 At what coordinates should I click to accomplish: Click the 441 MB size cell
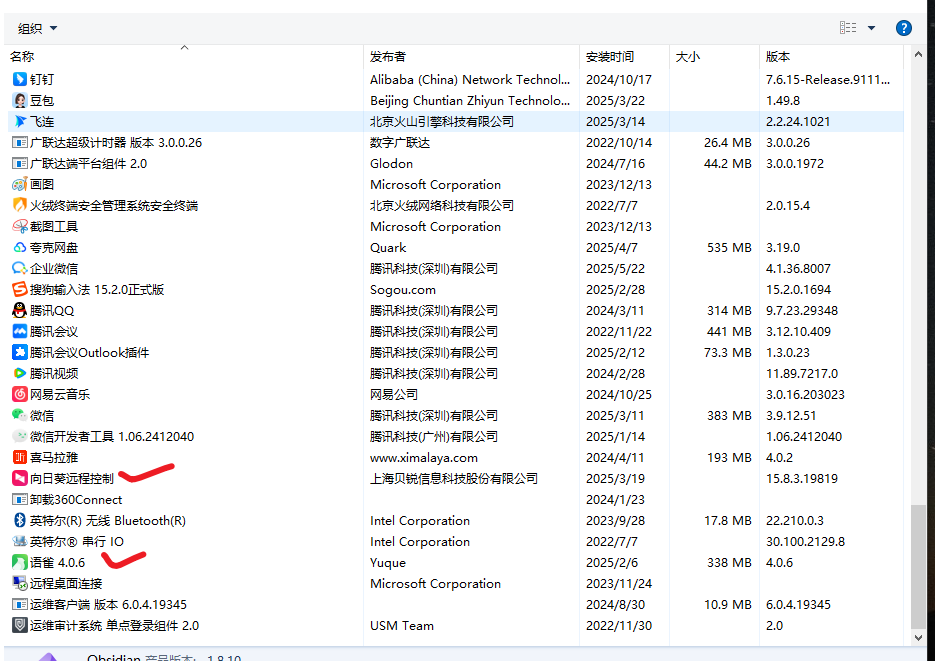[x=729, y=331]
